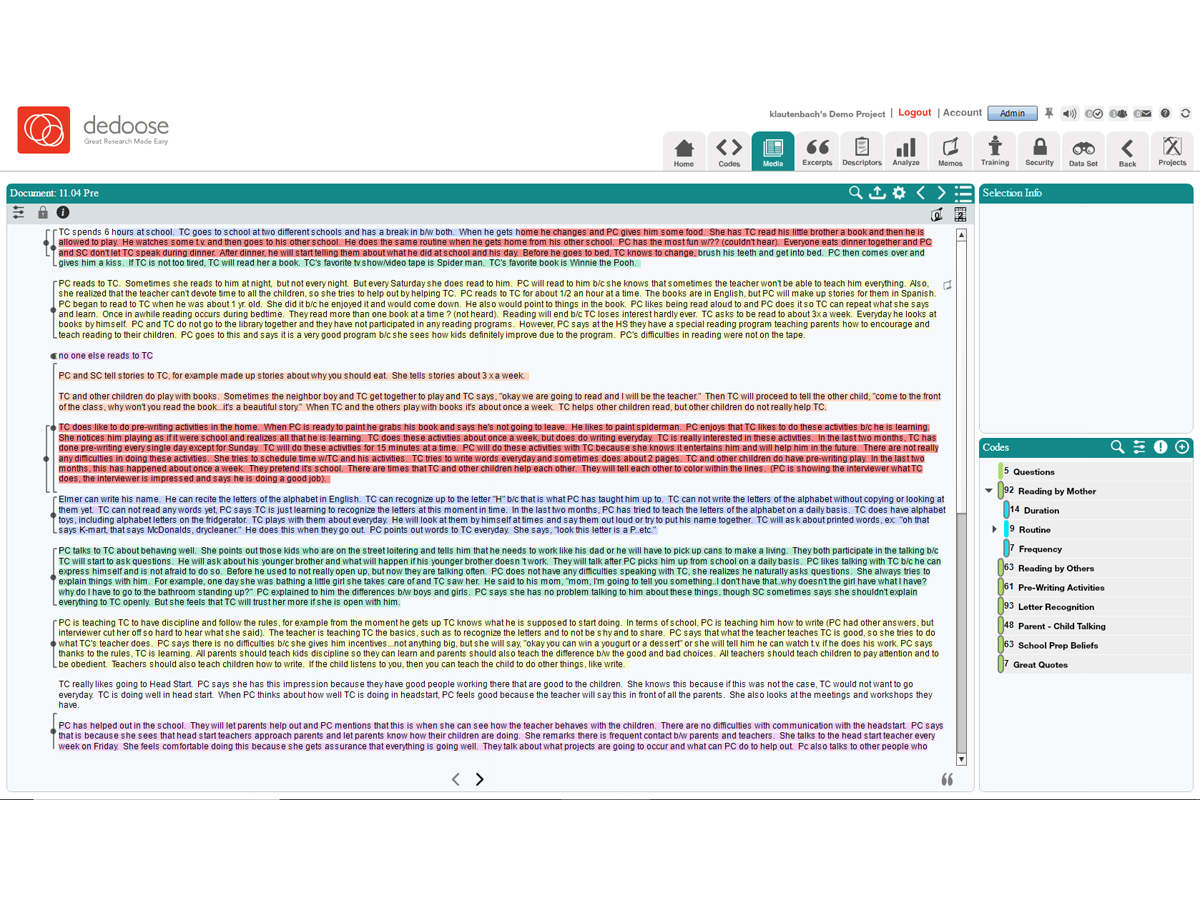Toggle the pin icon beside Admin
Screen dimensions: 1200x900
tap(1049, 114)
